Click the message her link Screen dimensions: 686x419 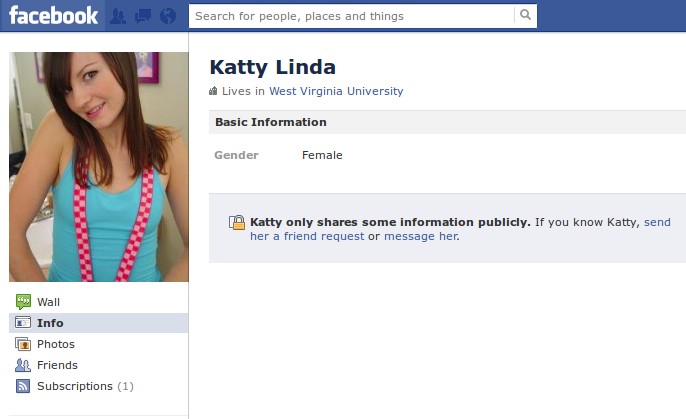421,236
